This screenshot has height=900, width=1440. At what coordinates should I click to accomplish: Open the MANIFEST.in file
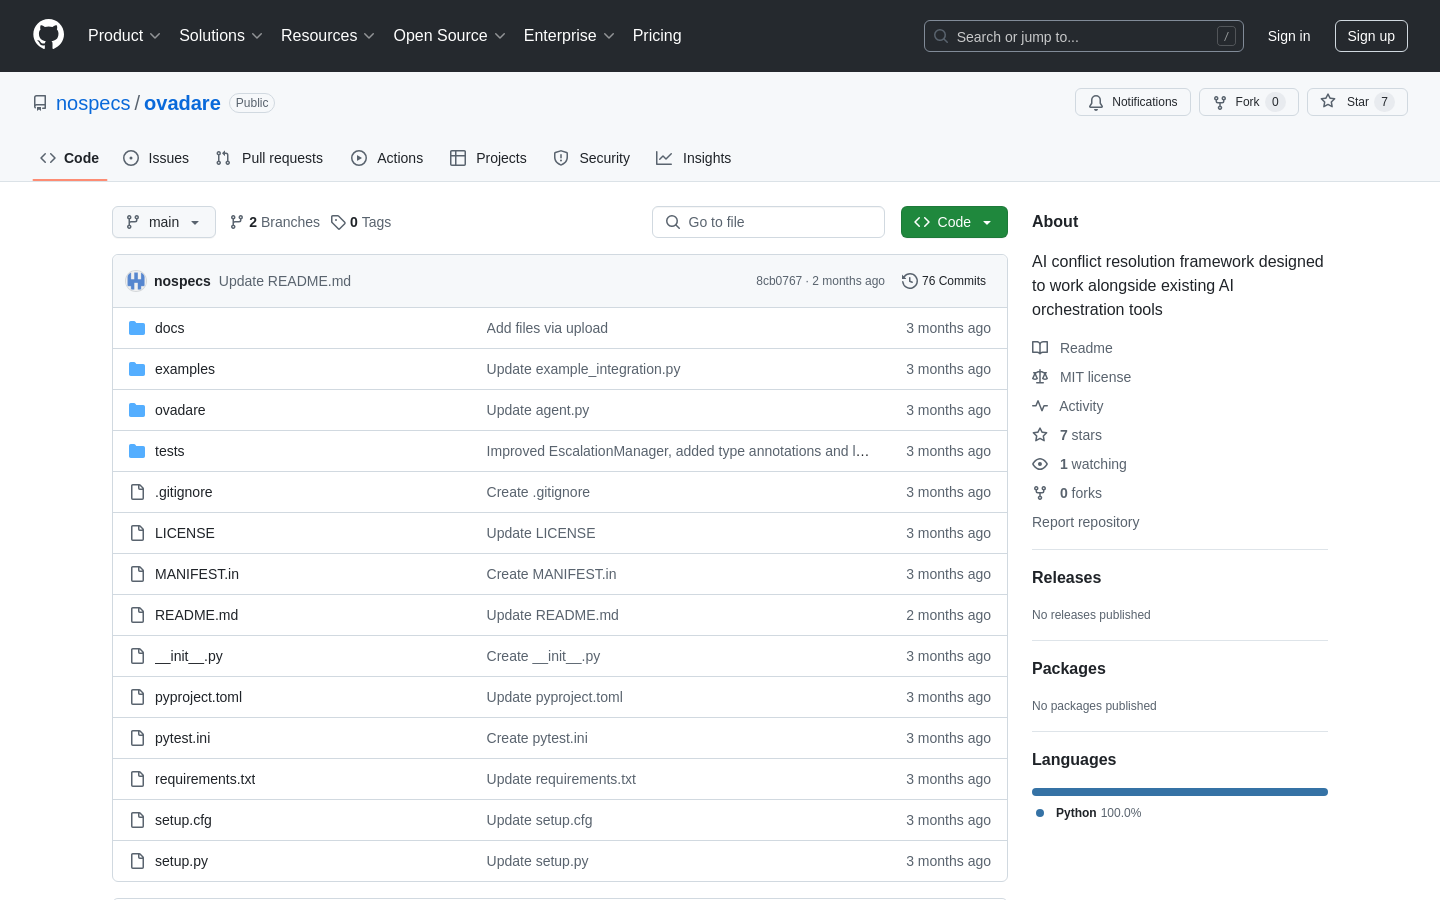tap(197, 574)
